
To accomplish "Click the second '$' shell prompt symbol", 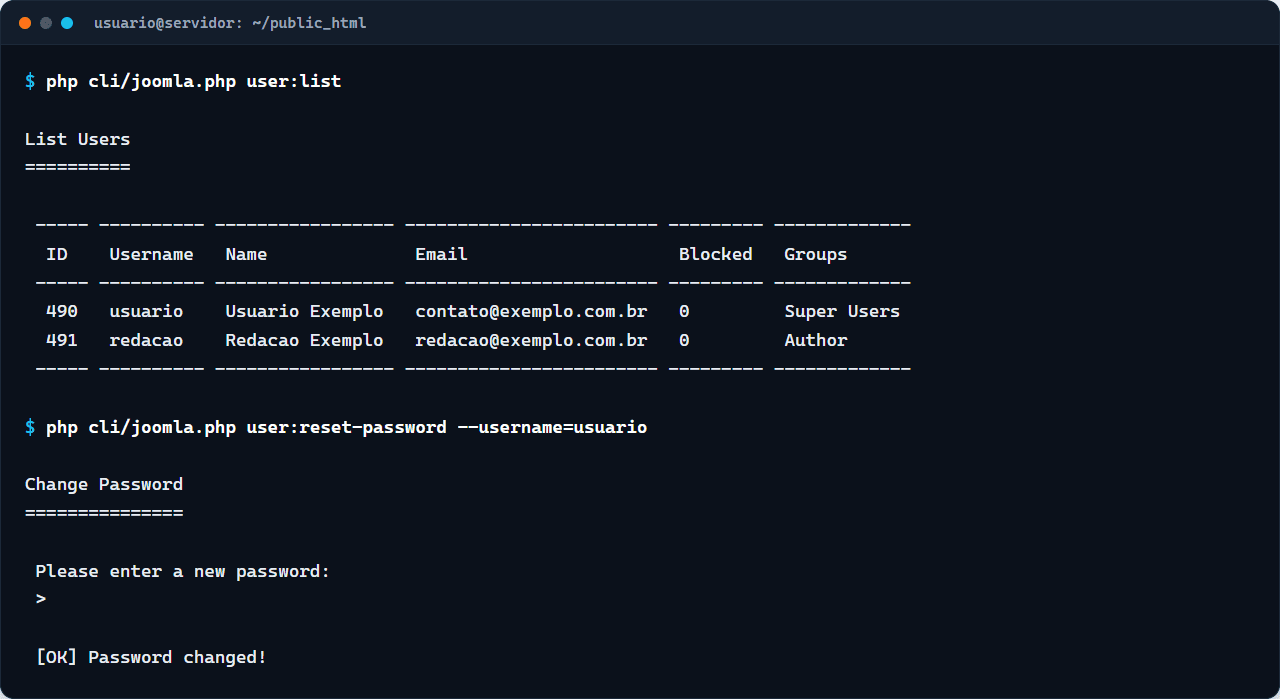I will pyautogui.click(x=30, y=427).
